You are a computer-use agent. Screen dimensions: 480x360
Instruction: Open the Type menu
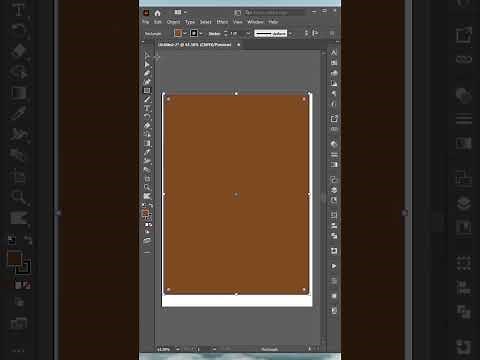tap(190, 22)
